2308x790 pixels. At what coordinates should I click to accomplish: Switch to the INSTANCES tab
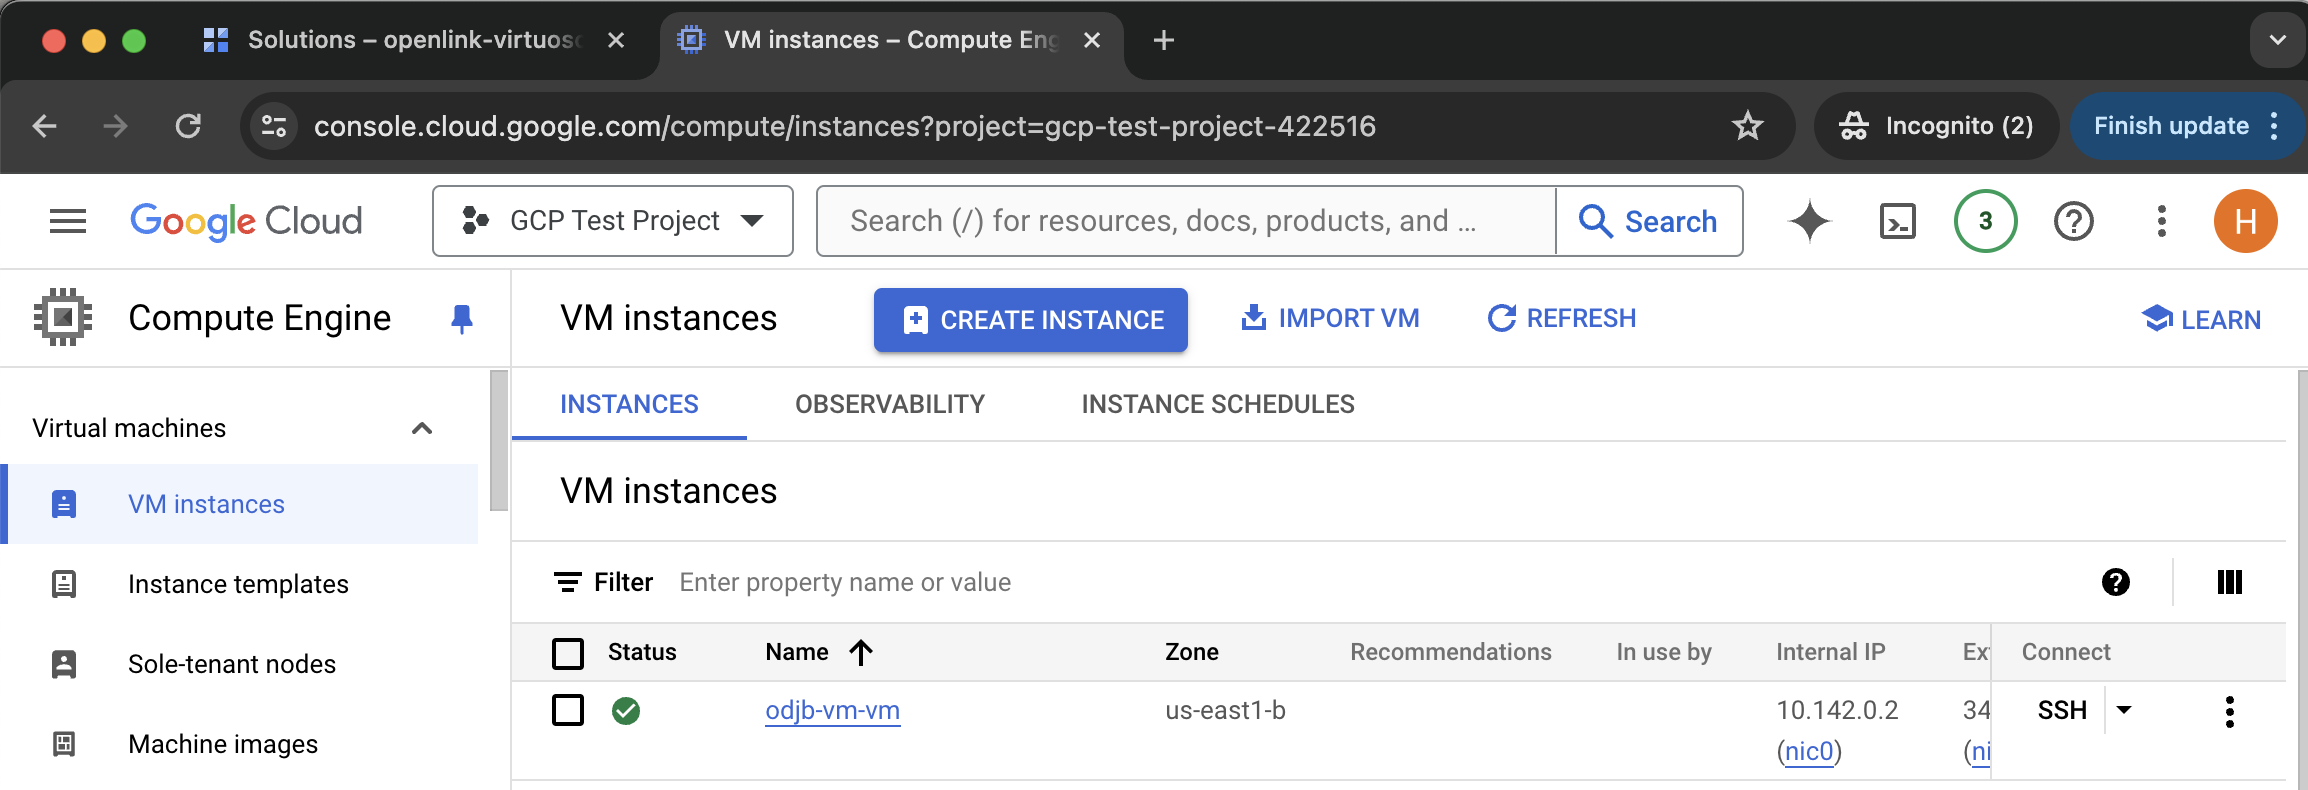pos(629,404)
